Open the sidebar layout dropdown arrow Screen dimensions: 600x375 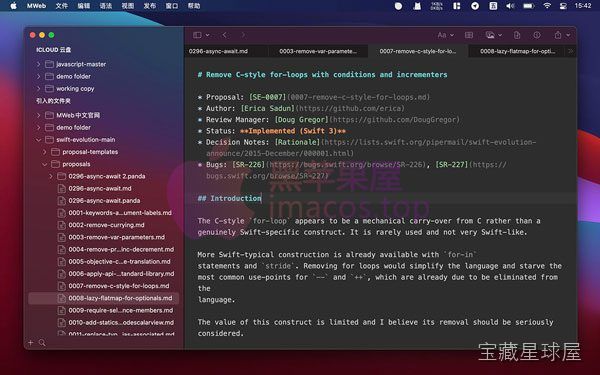click(x=207, y=35)
